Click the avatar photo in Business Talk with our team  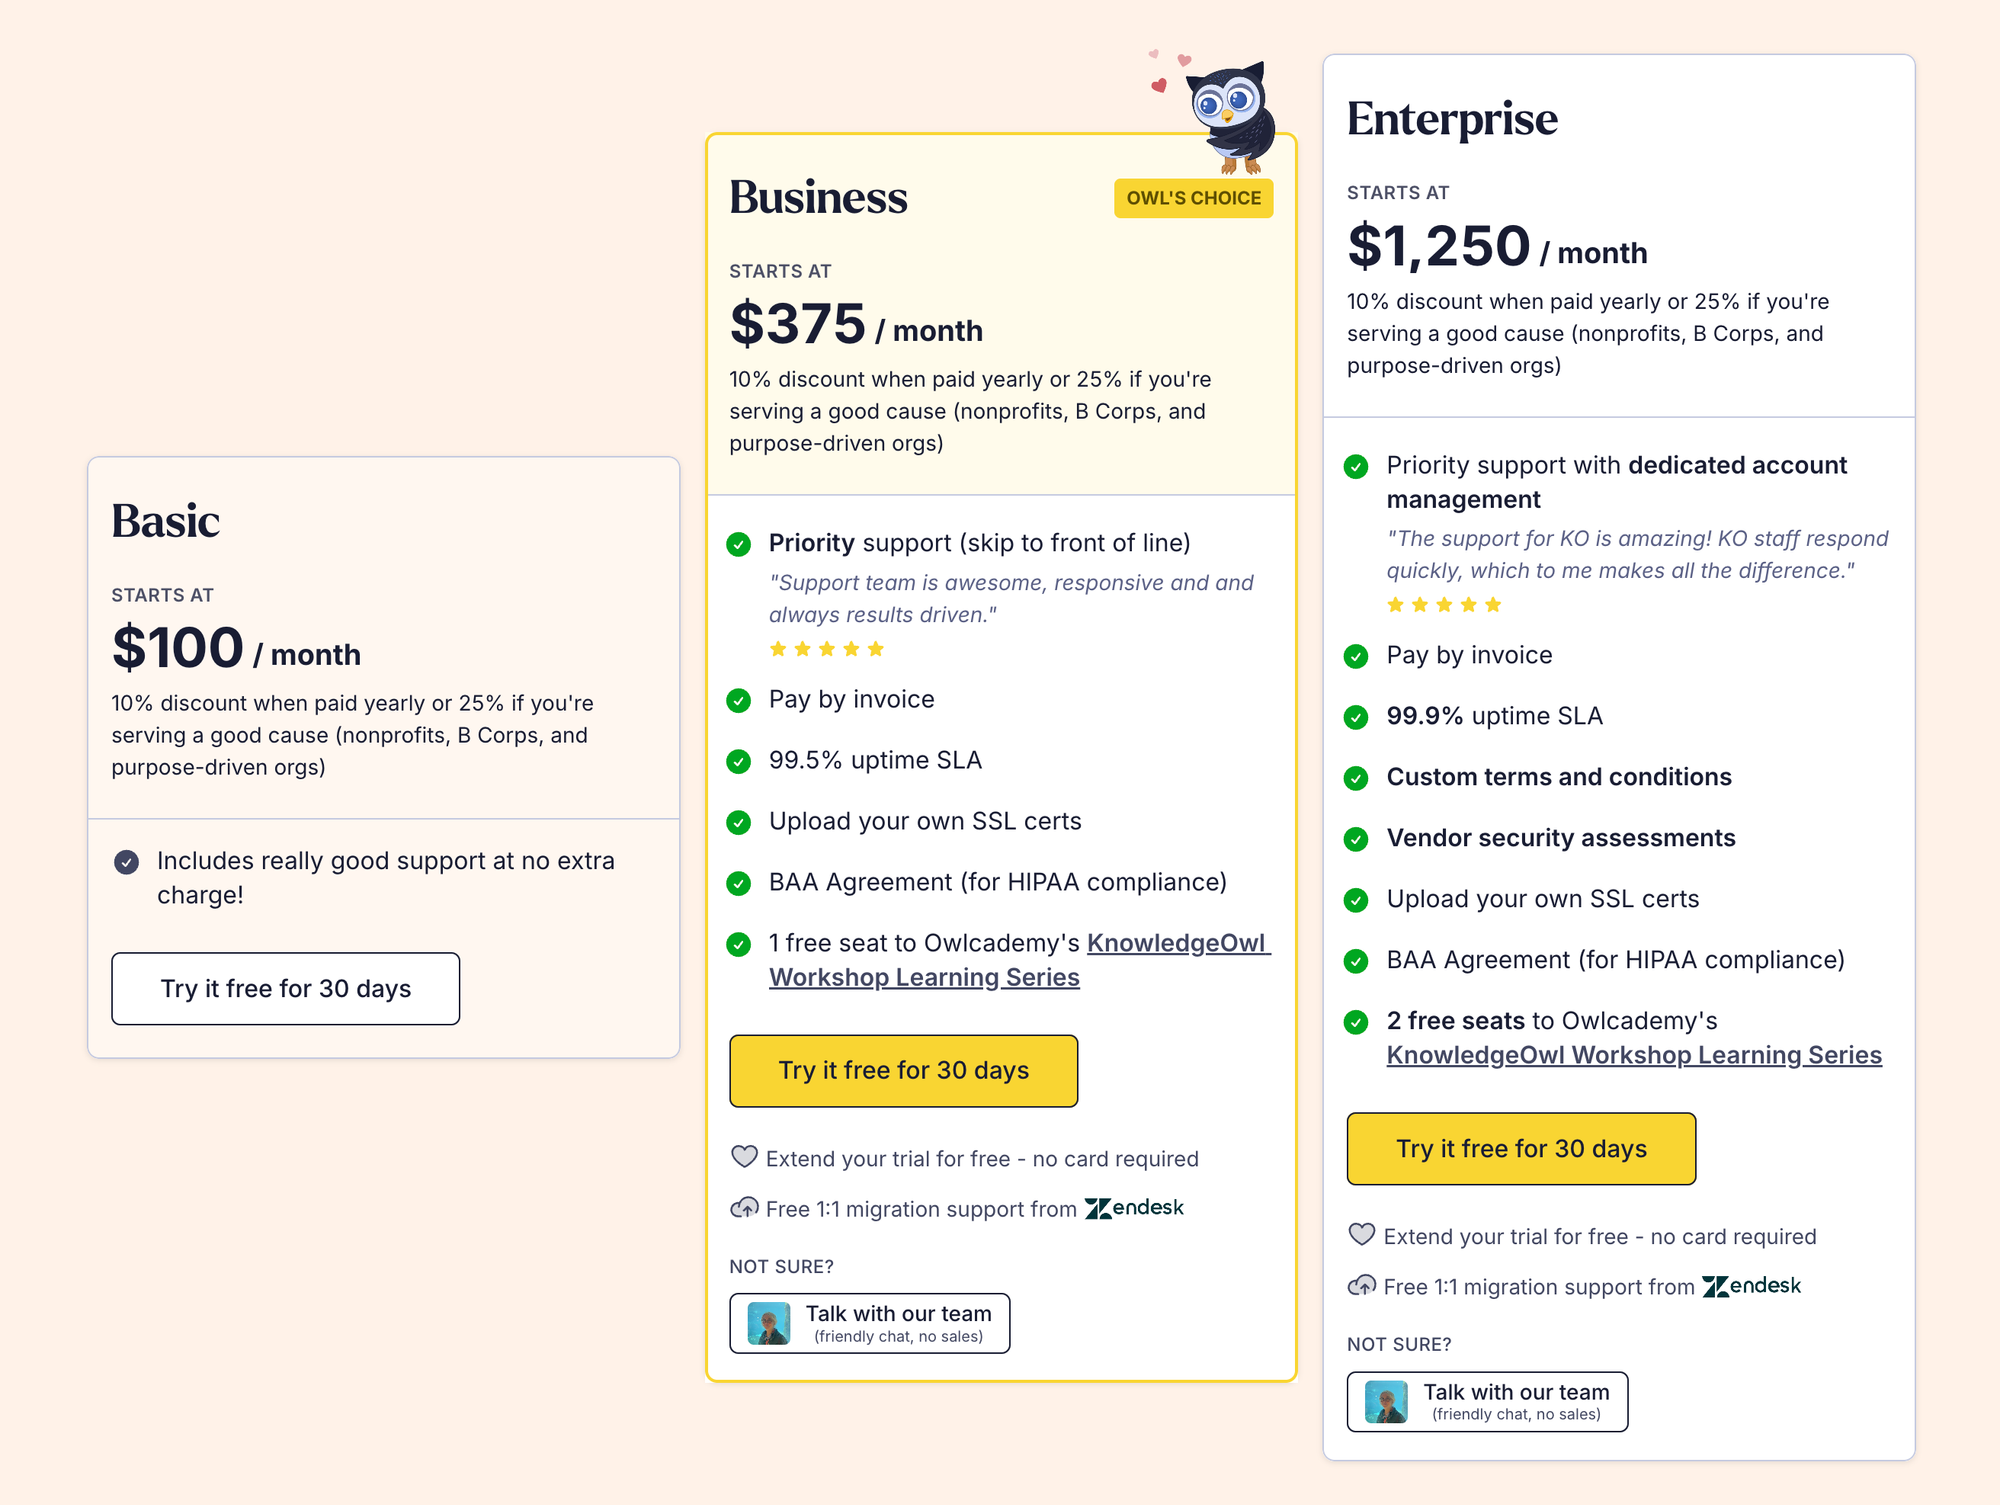(x=769, y=1323)
